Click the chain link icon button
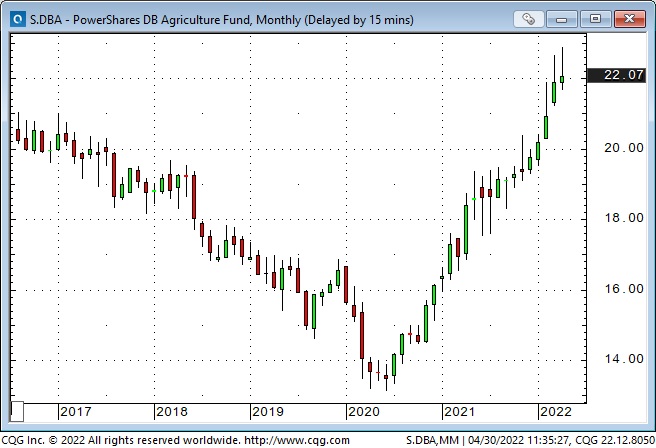This screenshot has height=448, width=656. 528,19
